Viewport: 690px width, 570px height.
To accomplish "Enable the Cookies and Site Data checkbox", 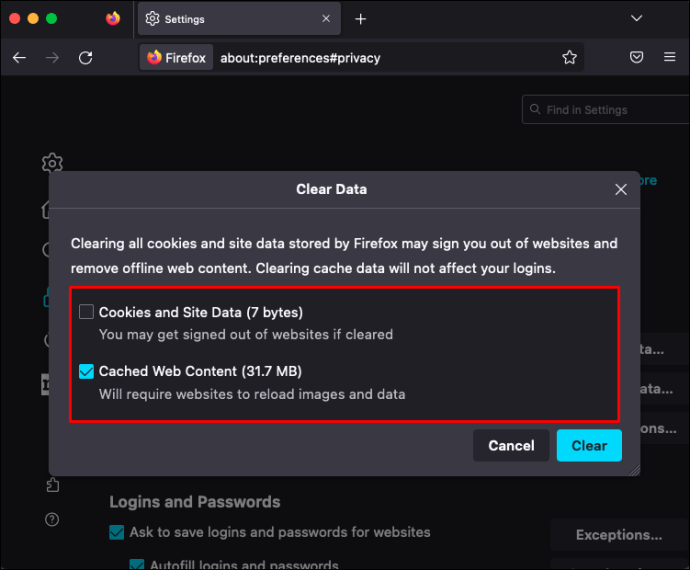I will point(87,312).
